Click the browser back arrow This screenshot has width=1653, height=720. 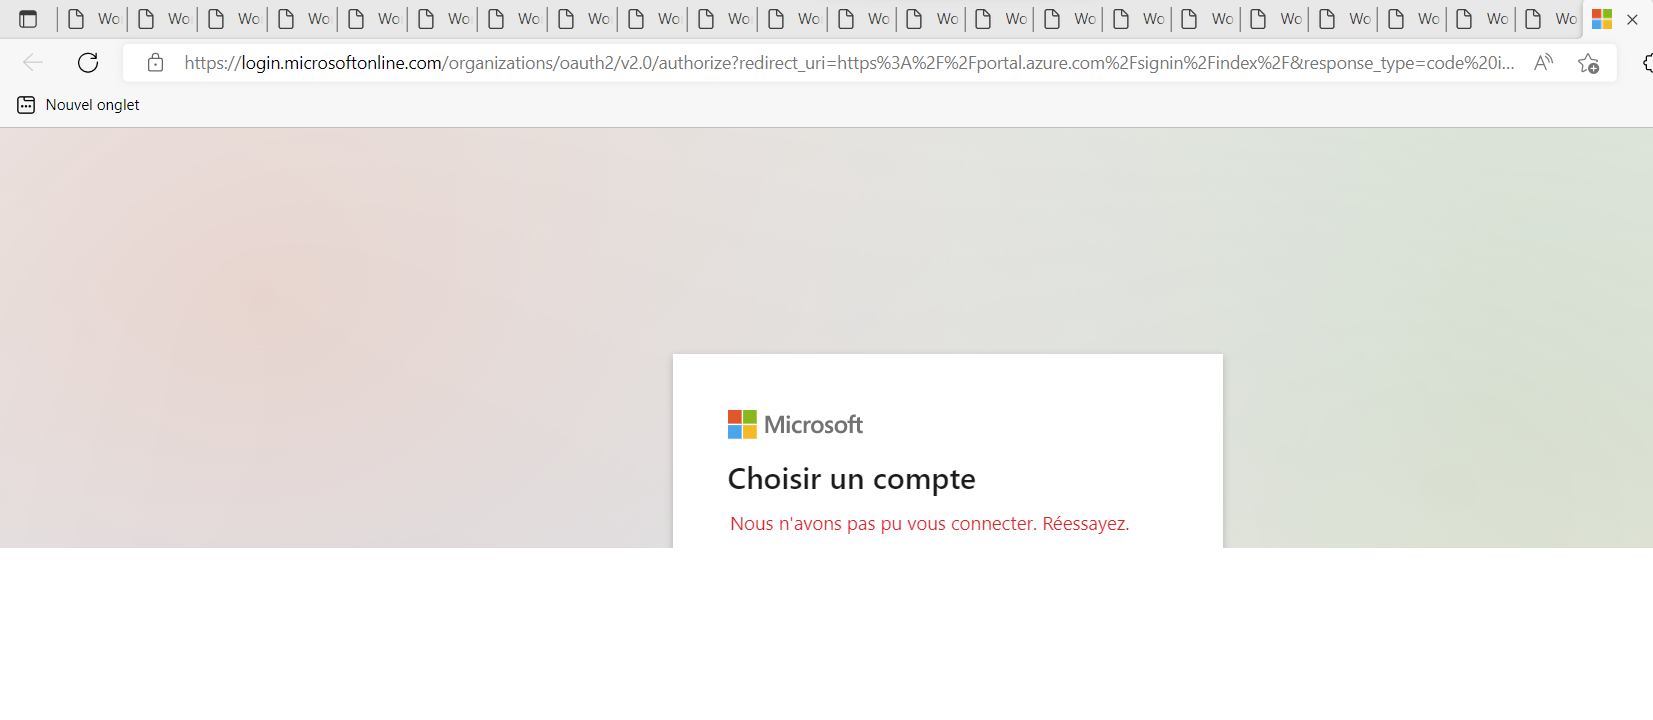click(x=33, y=63)
